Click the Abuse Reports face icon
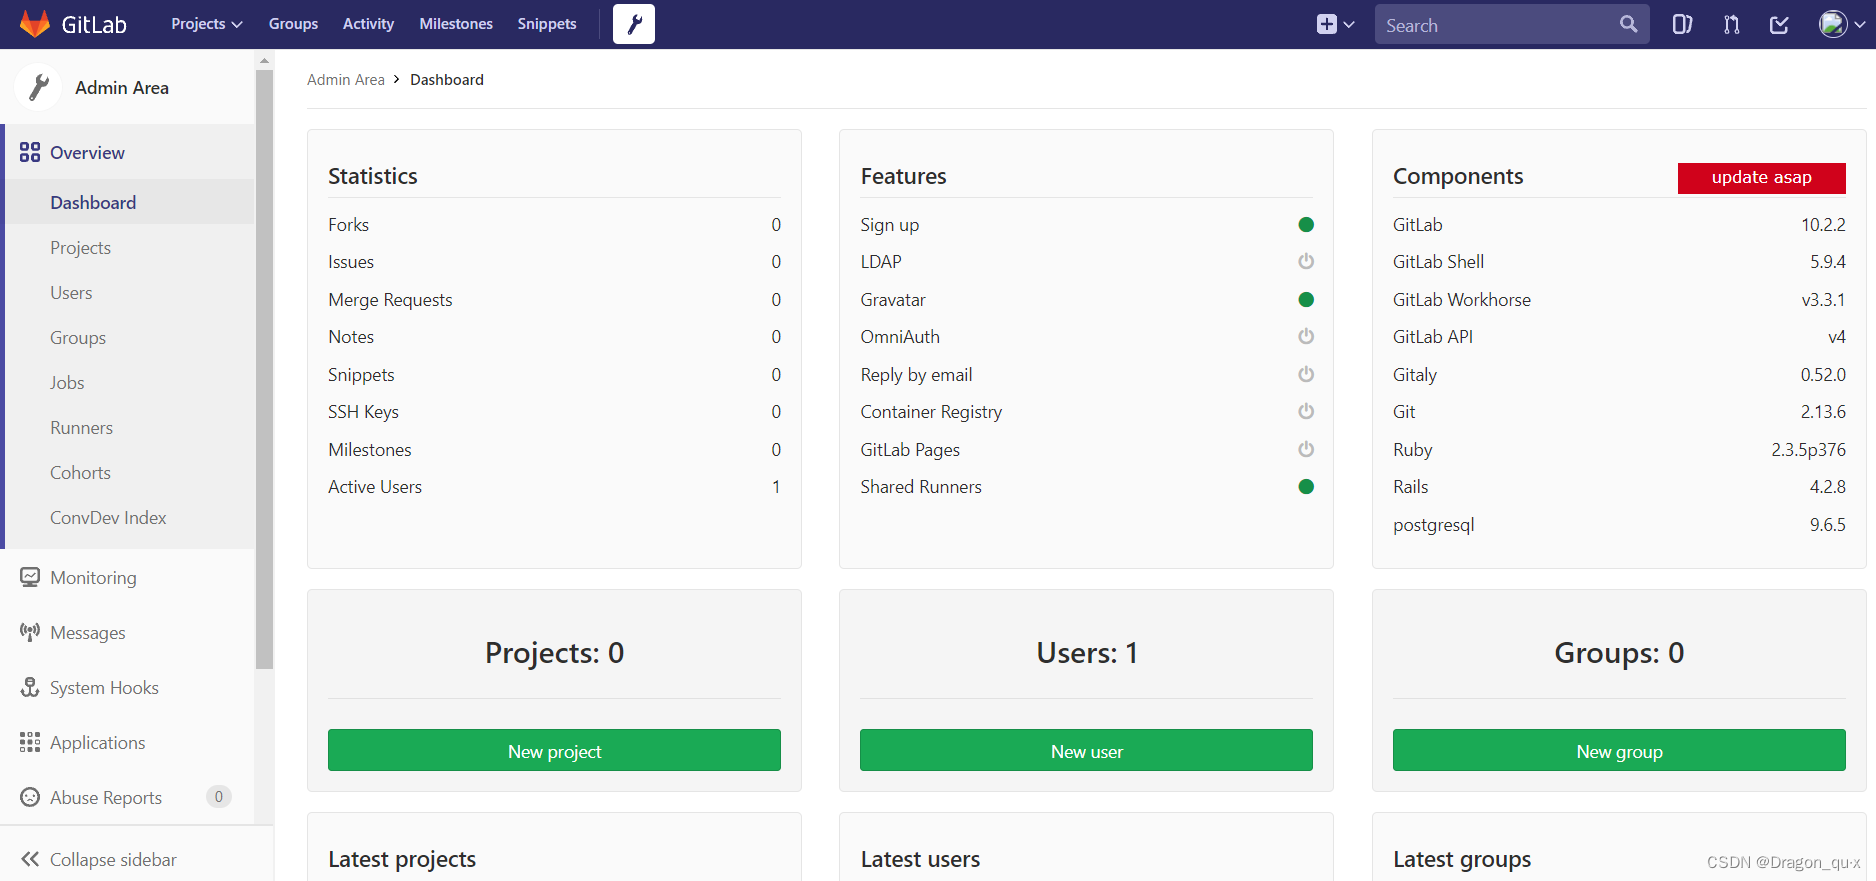The height and width of the screenshot is (881, 1876). pos(30,797)
